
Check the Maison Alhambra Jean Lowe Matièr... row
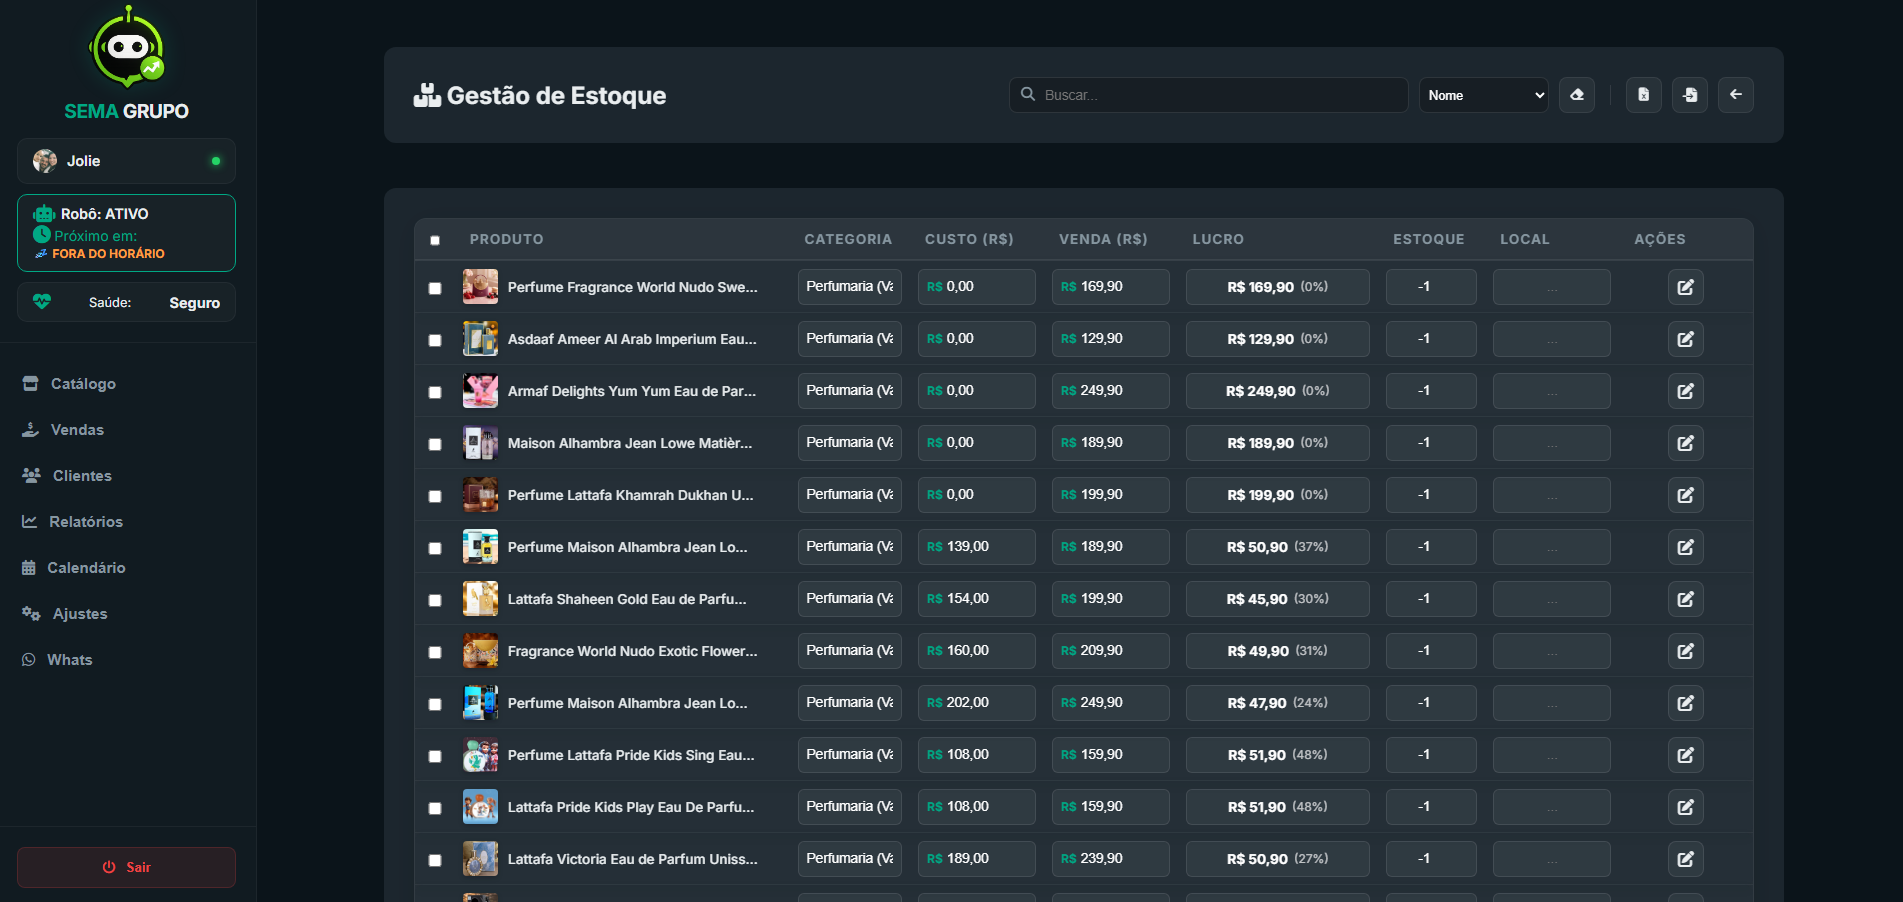[435, 444]
